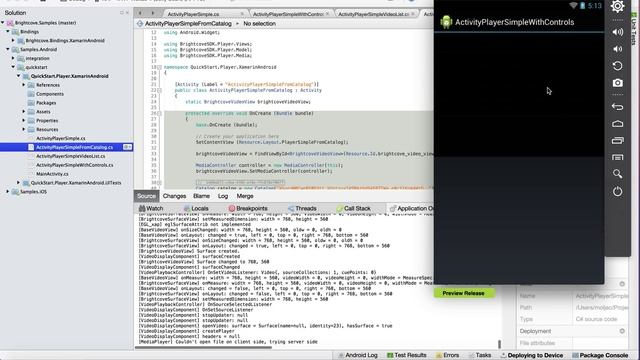
Task: Expand QuickStart.Player.XamarinAndroid.UITests project
Action: coord(18,183)
